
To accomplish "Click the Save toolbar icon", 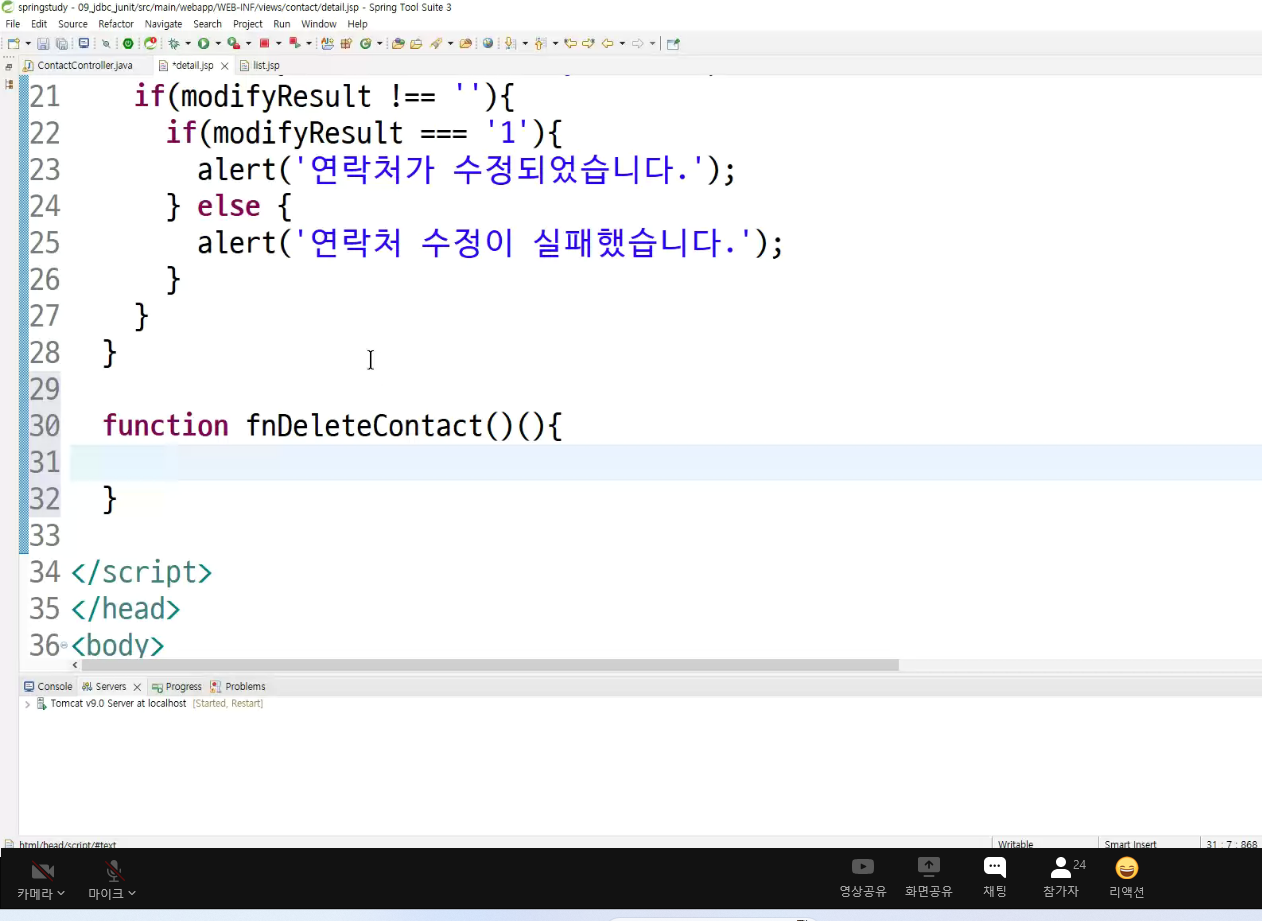I will (x=43, y=44).
